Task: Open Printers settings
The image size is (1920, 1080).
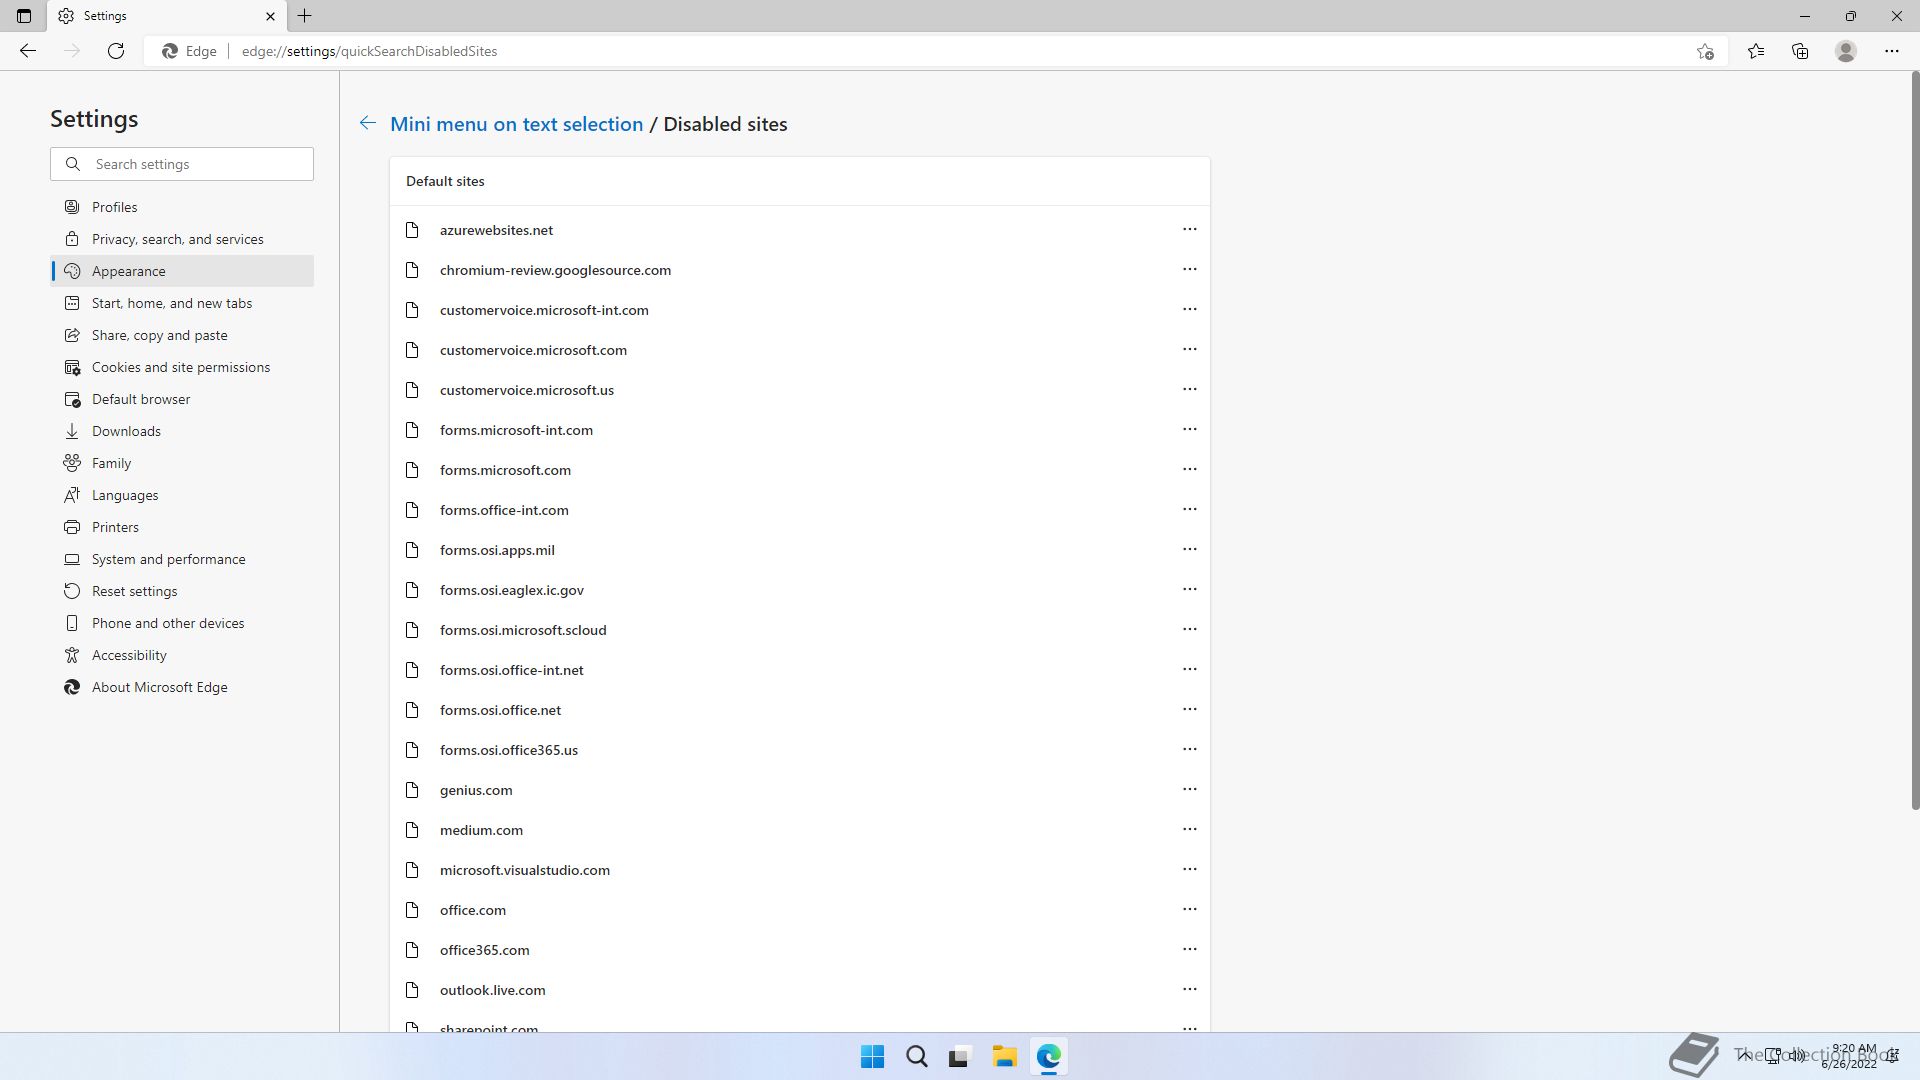Action: pos(182,527)
